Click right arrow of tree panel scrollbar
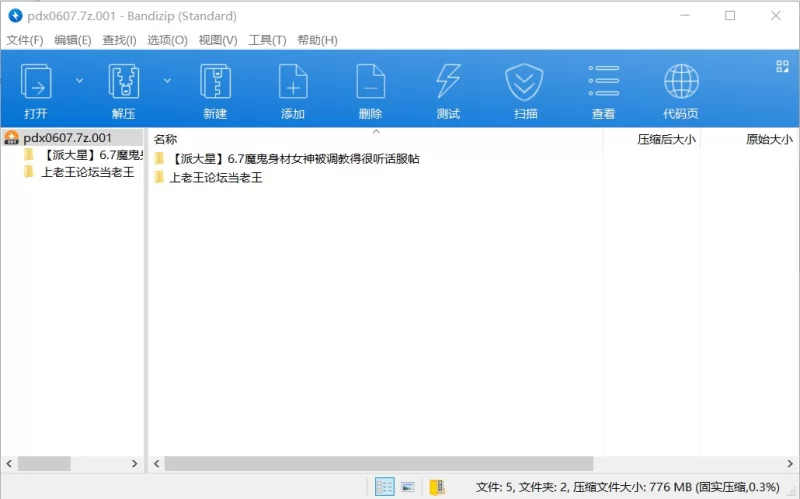Viewport: 800px width, 499px height. click(135, 464)
